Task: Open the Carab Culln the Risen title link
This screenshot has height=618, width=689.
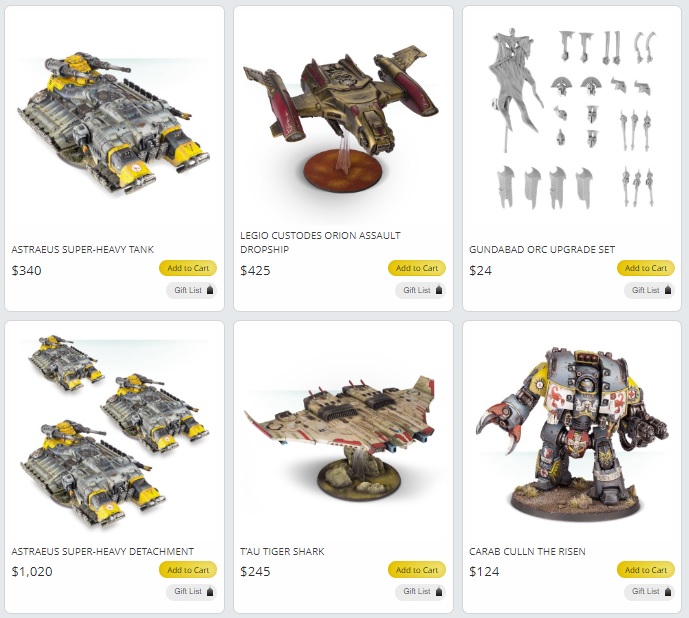Action: tap(527, 551)
